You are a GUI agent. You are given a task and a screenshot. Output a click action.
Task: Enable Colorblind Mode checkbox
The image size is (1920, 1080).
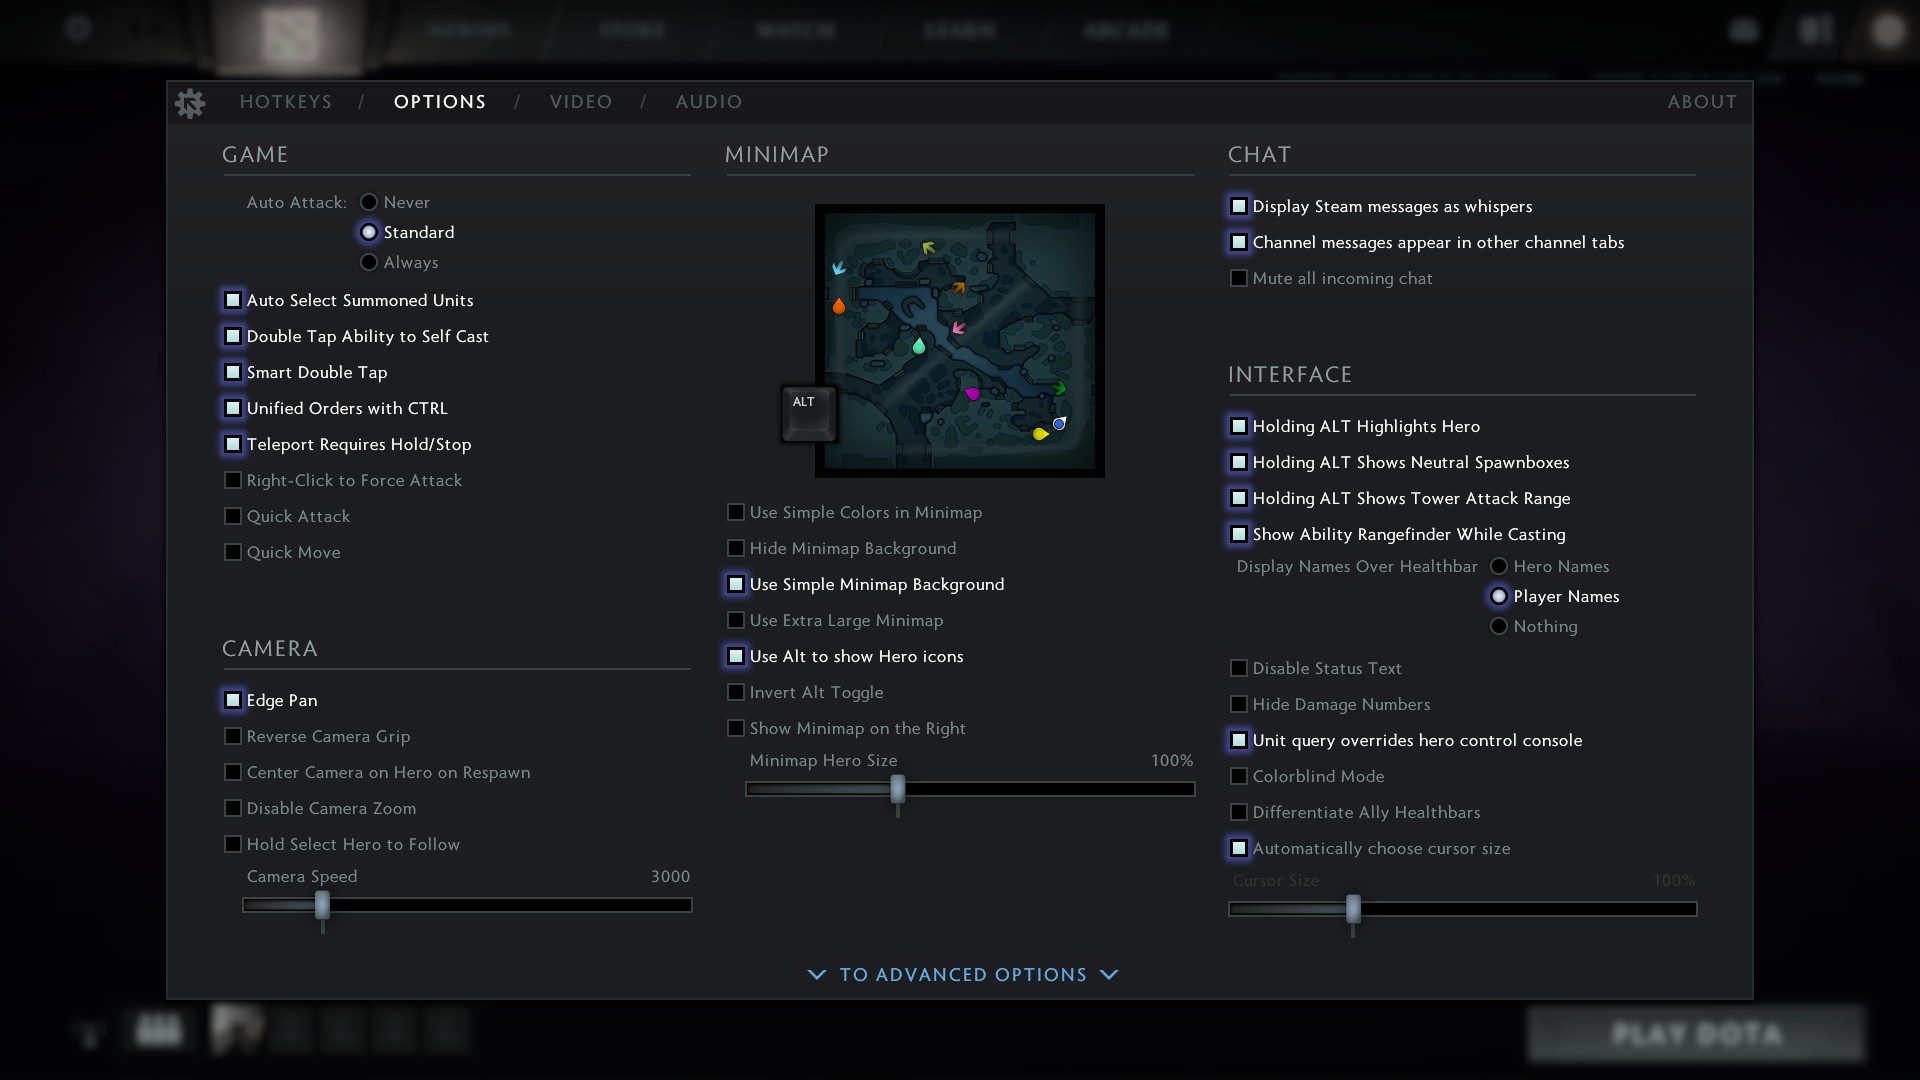[x=1237, y=775]
